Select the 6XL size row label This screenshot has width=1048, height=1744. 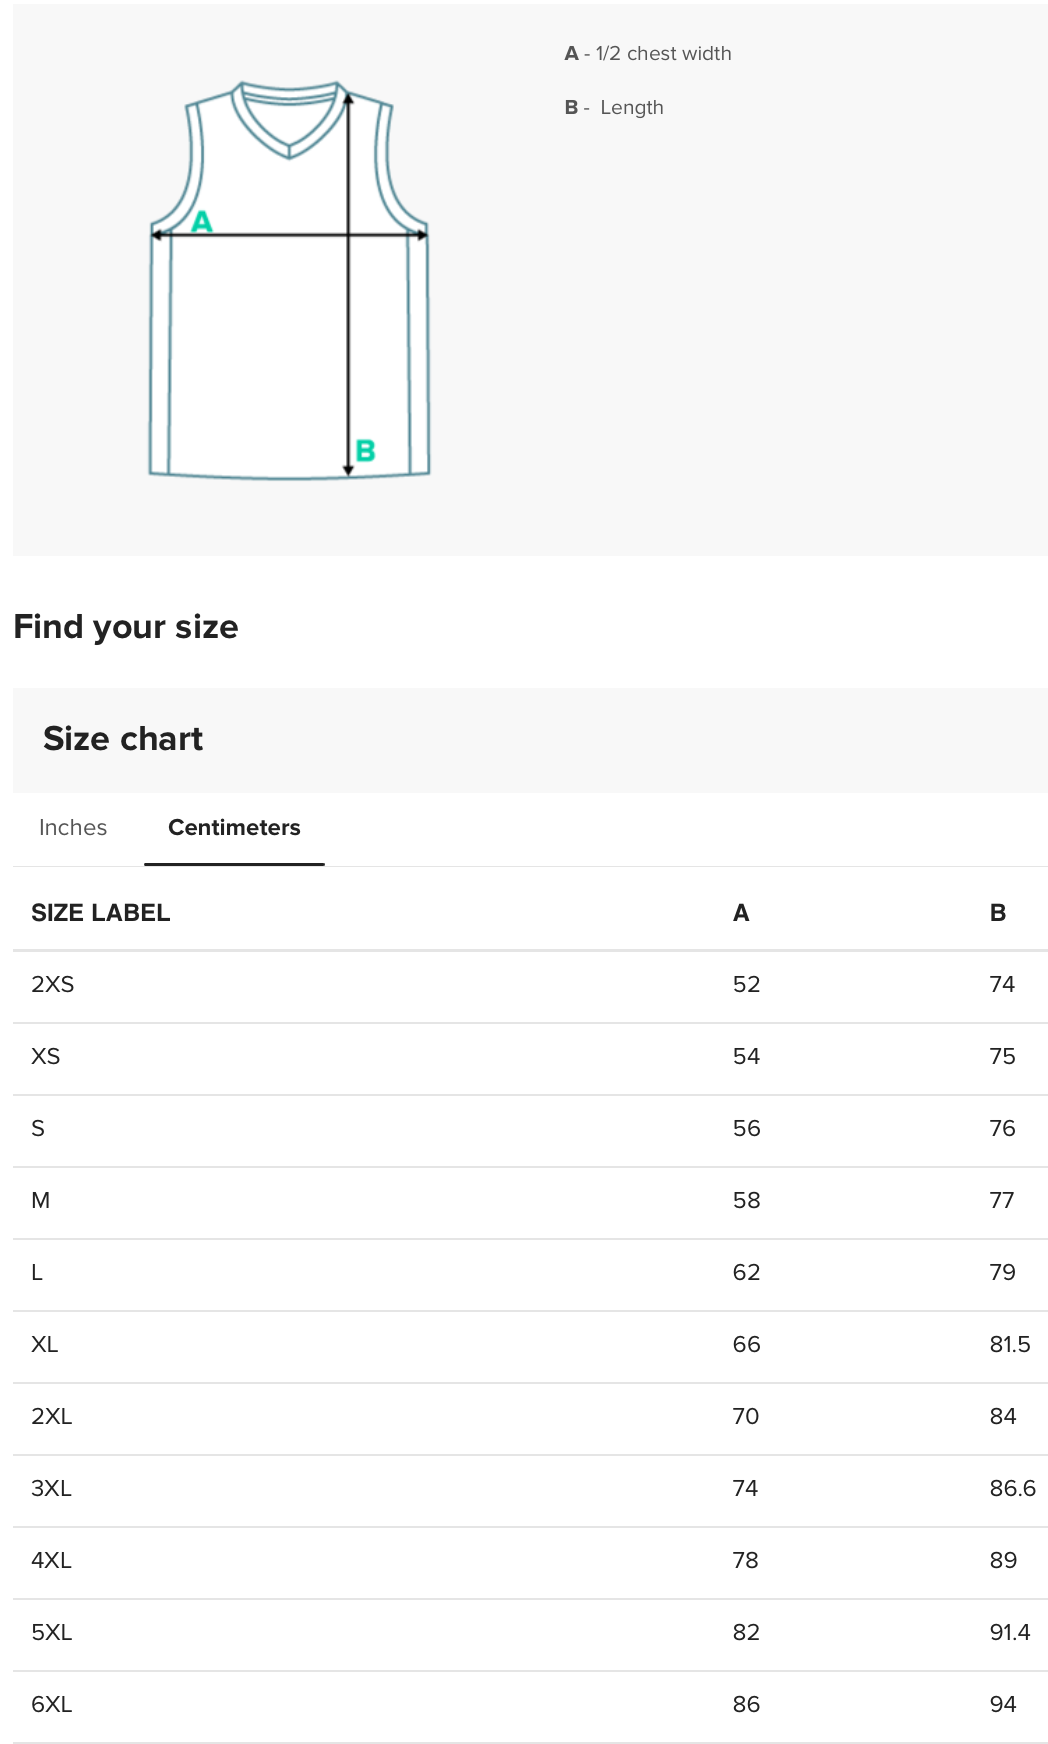click(x=52, y=1705)
